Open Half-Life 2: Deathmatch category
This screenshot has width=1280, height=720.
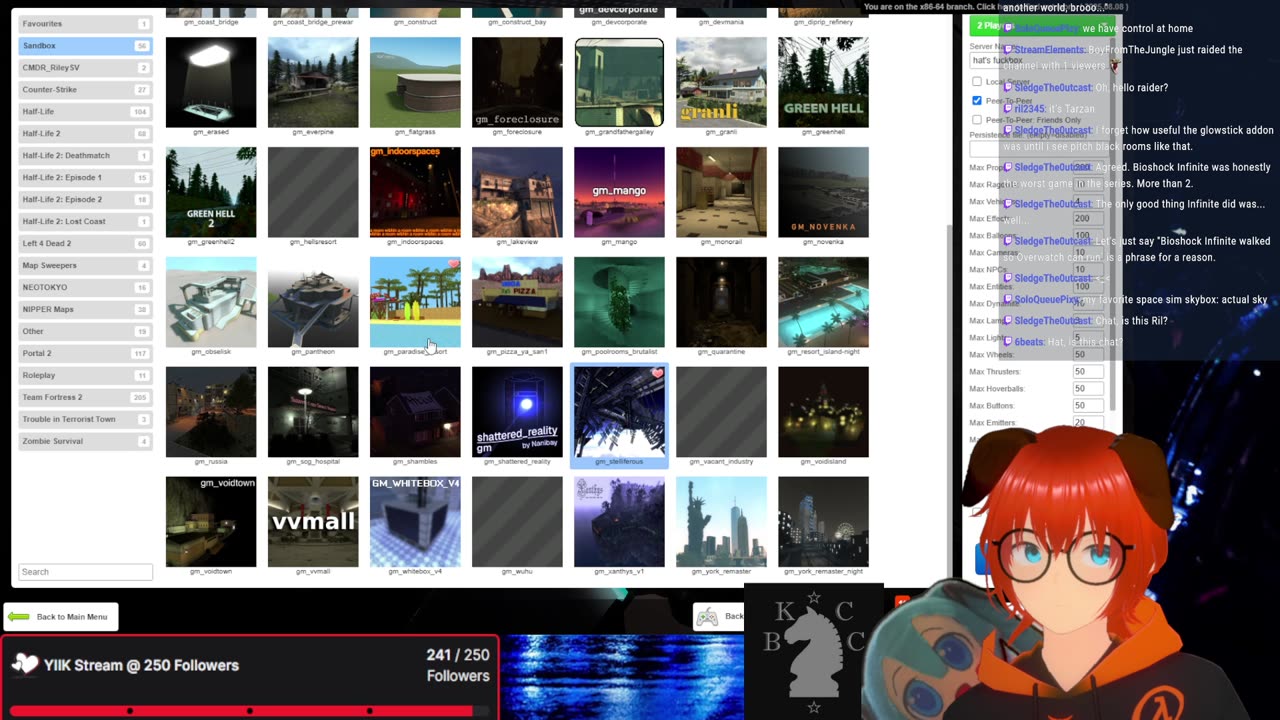(85, 155)
